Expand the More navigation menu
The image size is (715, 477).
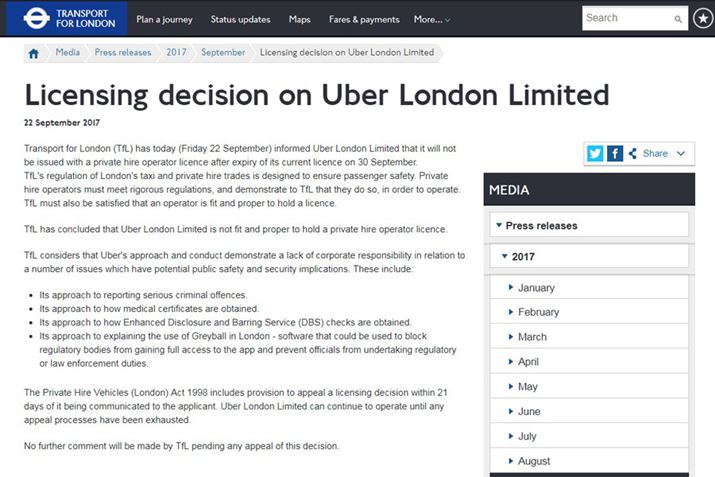pos(431,19)
